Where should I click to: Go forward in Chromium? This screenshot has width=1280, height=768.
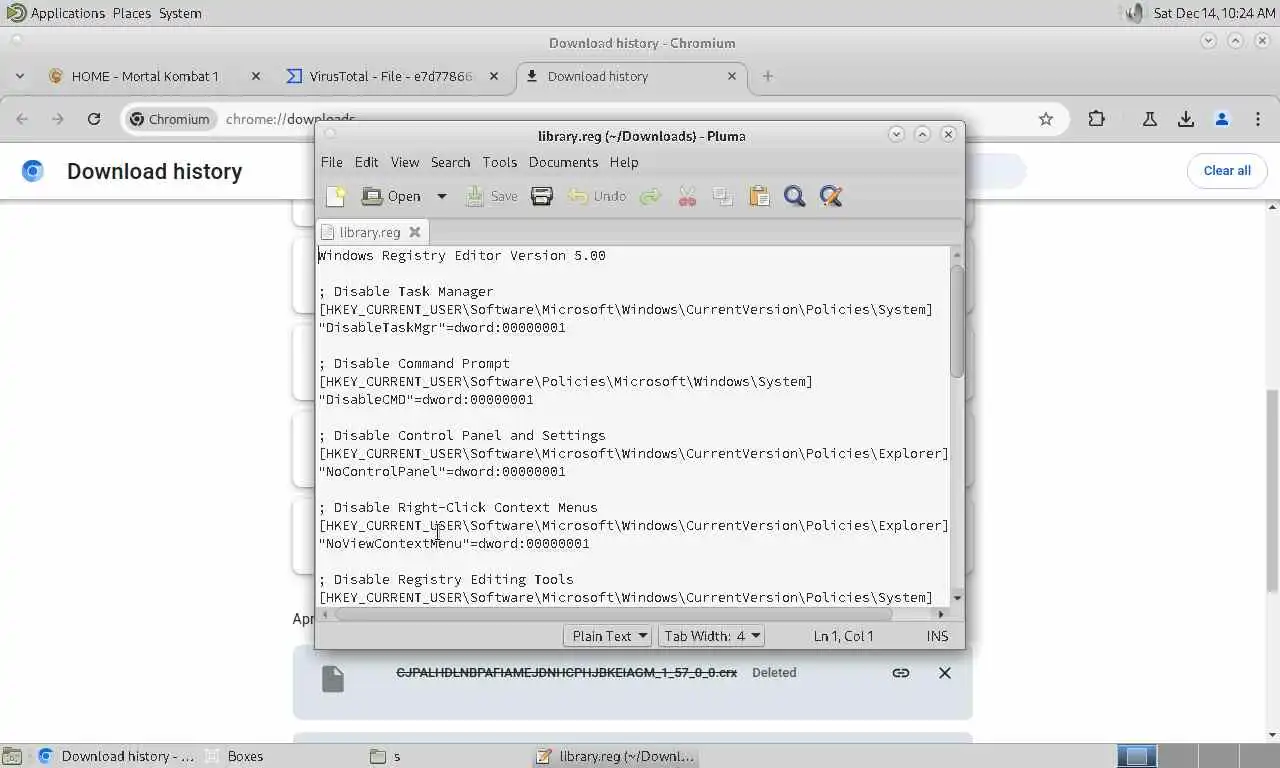tap(58, 119)
